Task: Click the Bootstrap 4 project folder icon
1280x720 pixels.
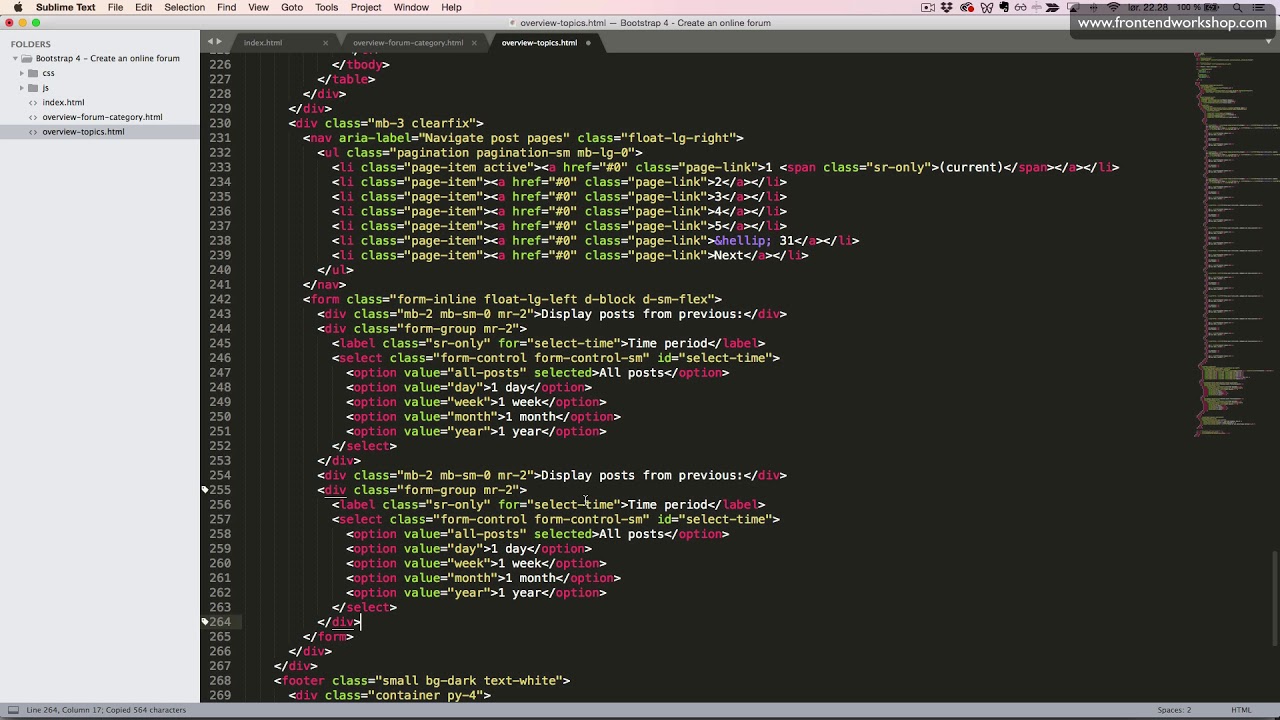Action: [x=28, y=58]
